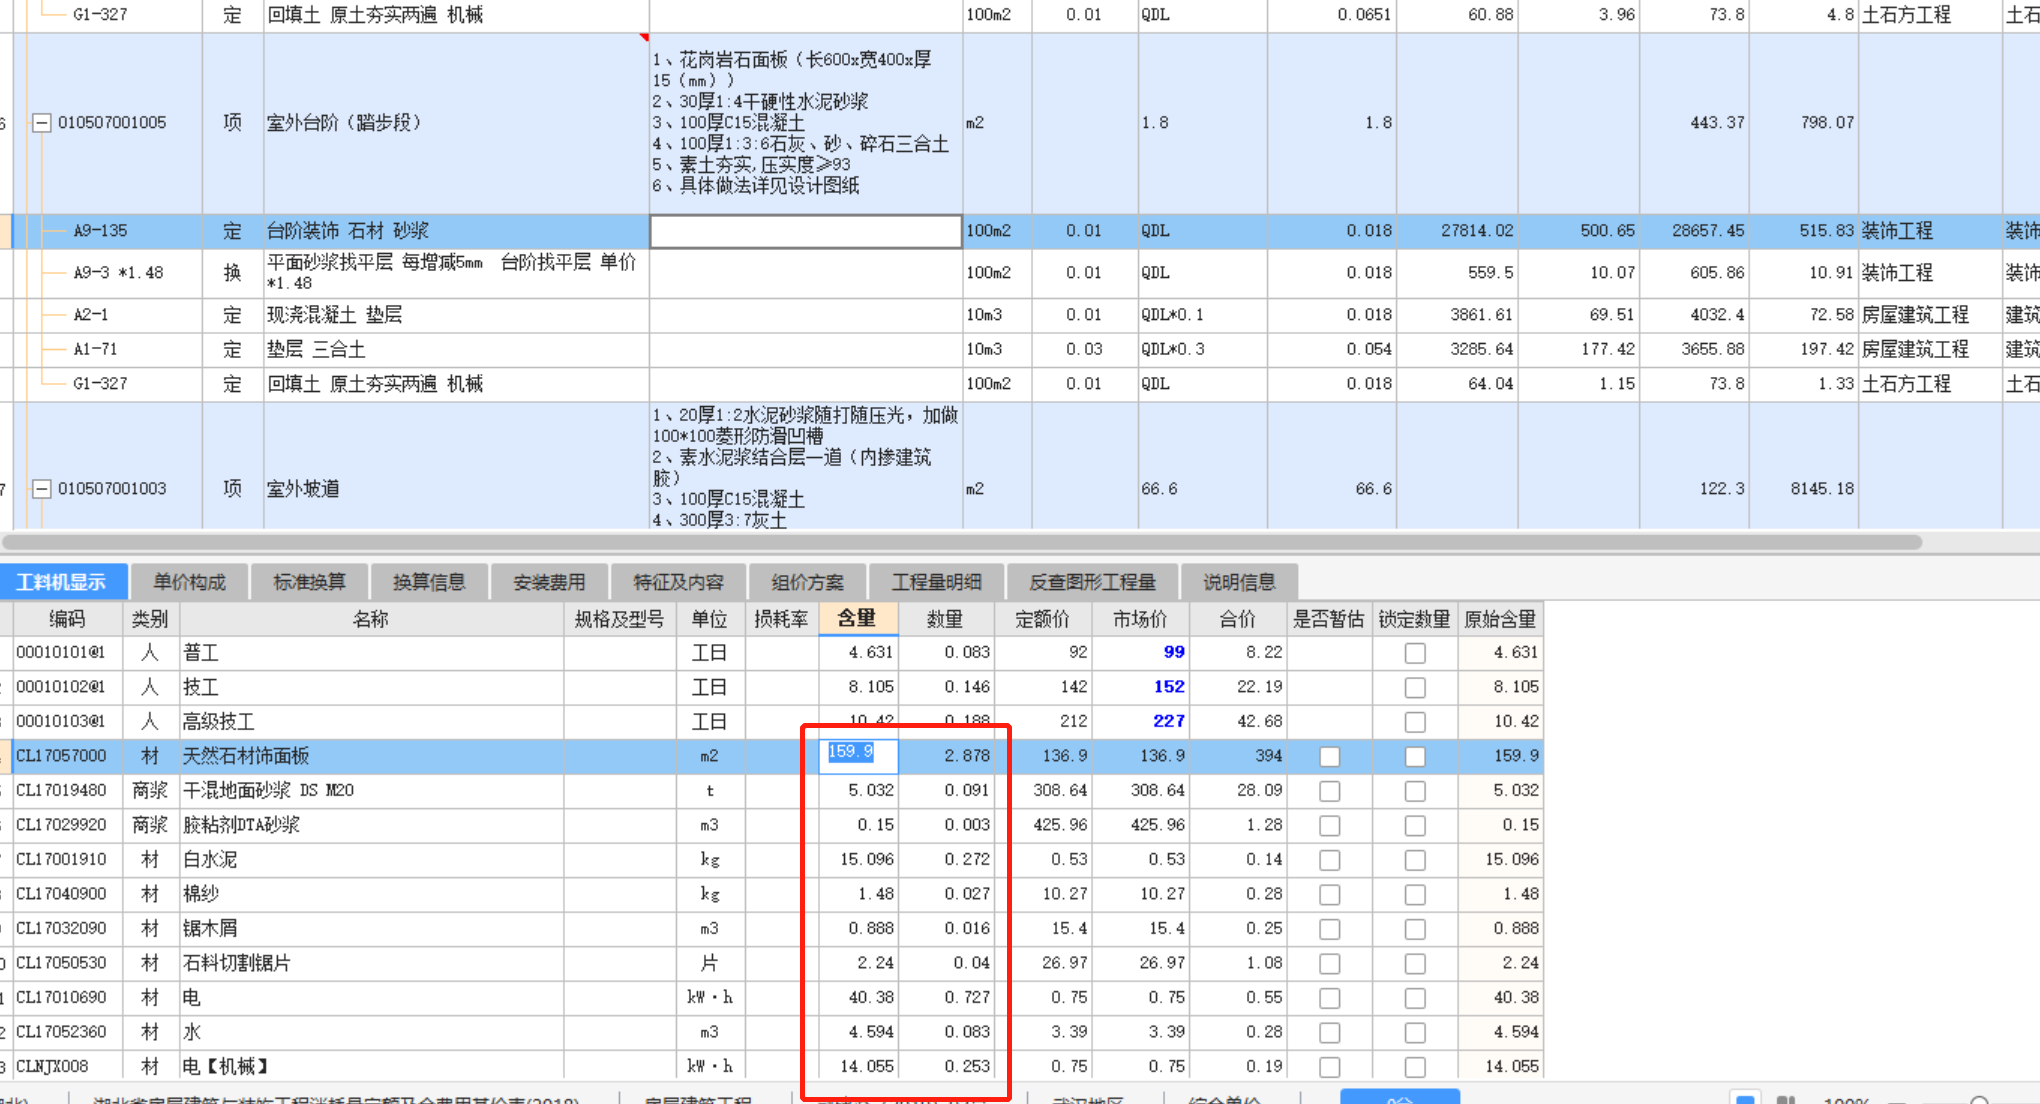The height and width of the screenshot is (1104, 2040).
Task: Toggle 锁定数量 for 电 CL17010690
Action: click(x=1415, y=998)
